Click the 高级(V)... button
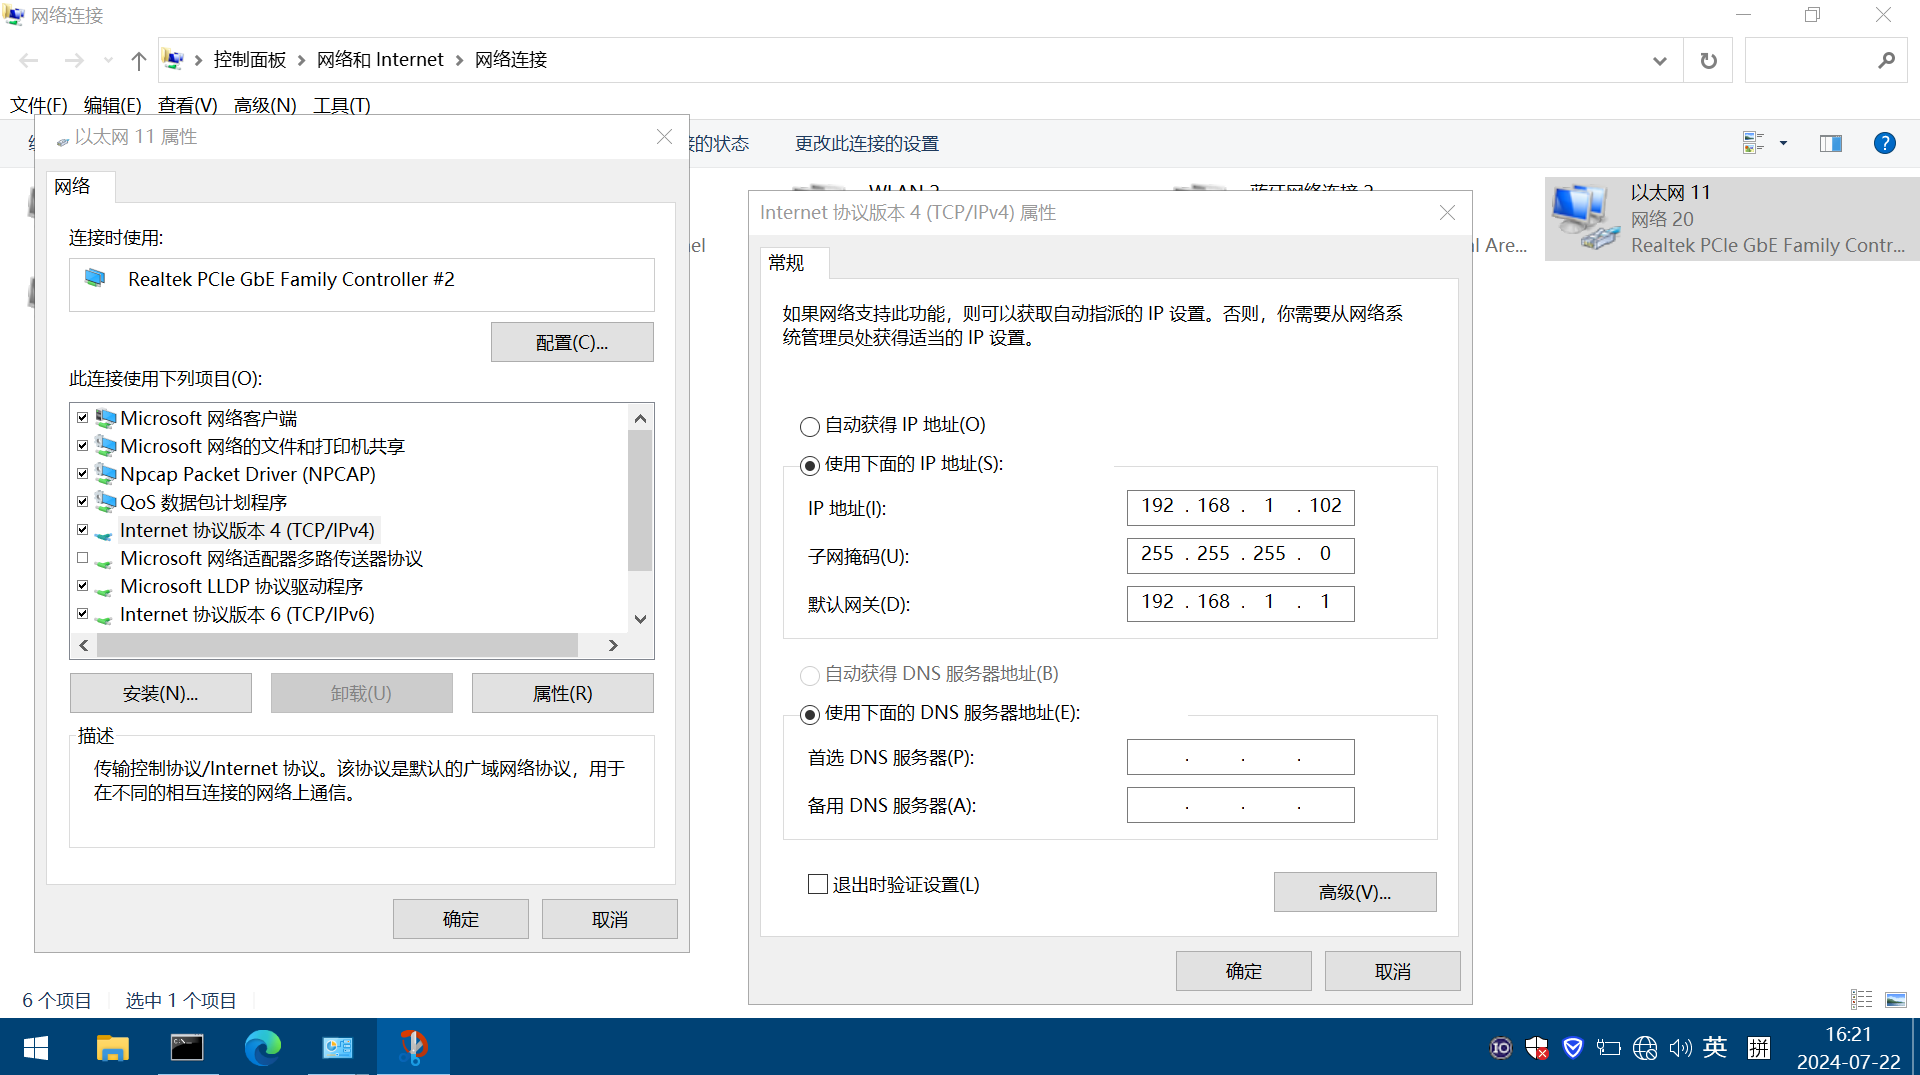Screen dimensions: 1920x1075 1354,892
